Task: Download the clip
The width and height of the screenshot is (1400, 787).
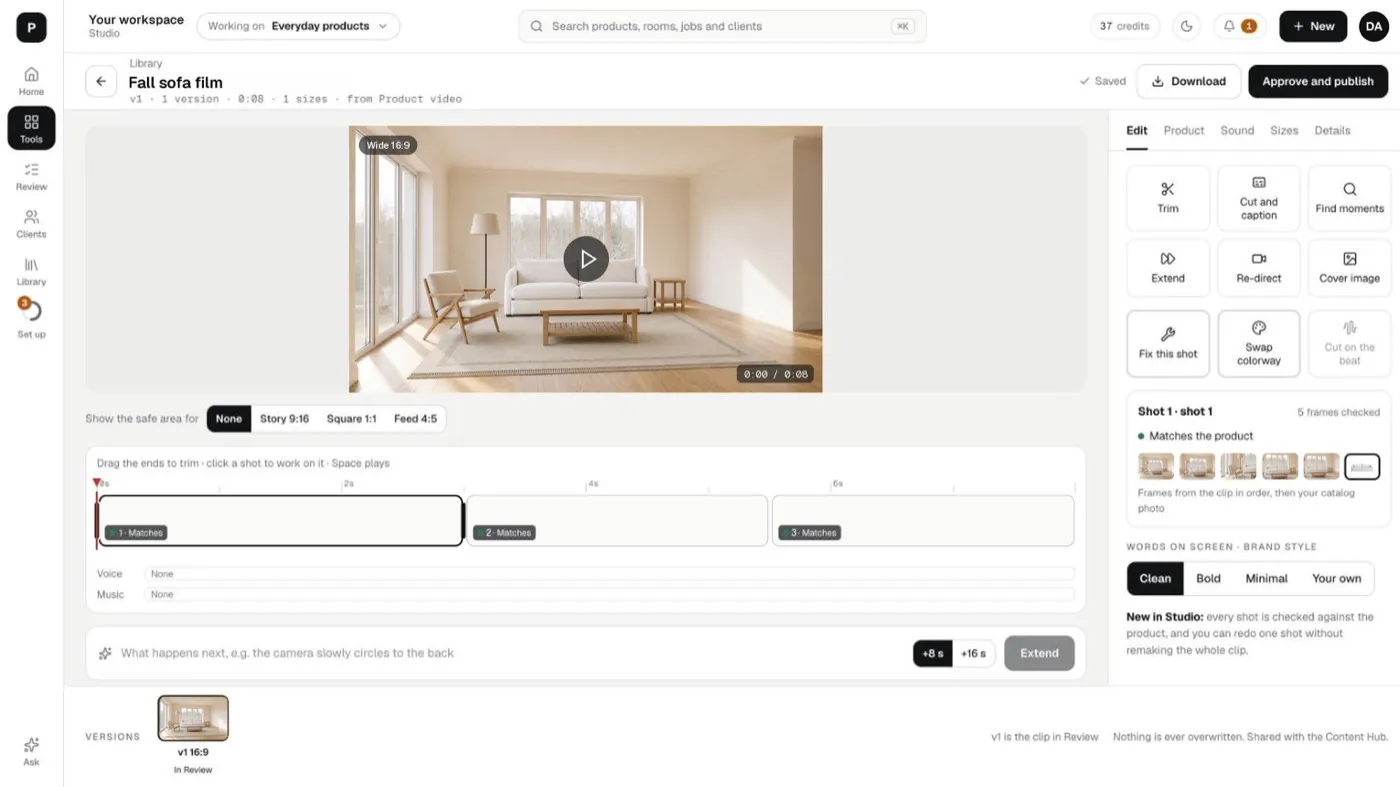Action: (1189, 81)
